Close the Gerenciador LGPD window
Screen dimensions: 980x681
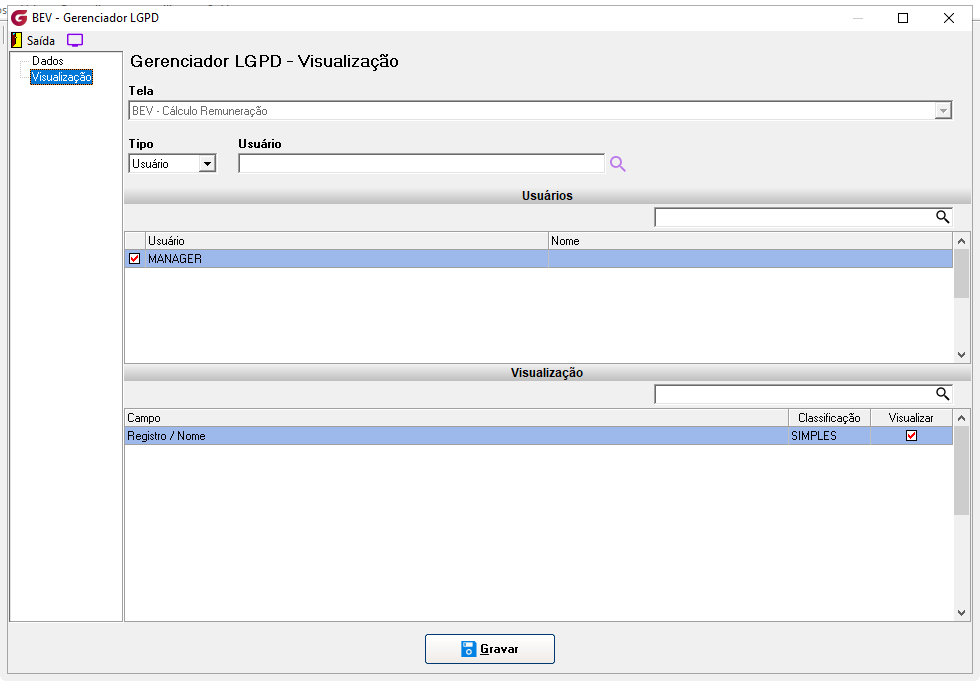949,18
